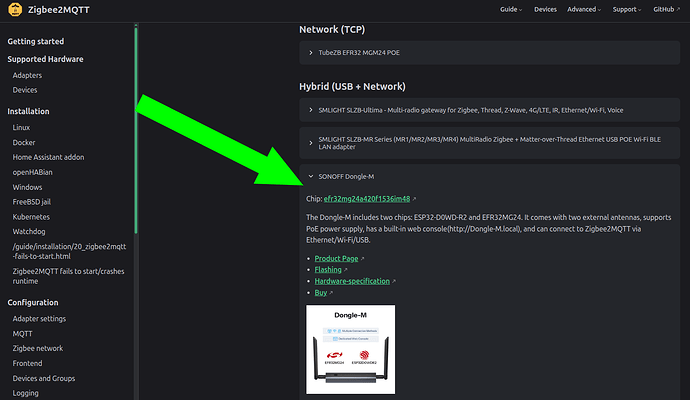Click the Dongle-M product image
690x400 pixels.
pos(351,349)
